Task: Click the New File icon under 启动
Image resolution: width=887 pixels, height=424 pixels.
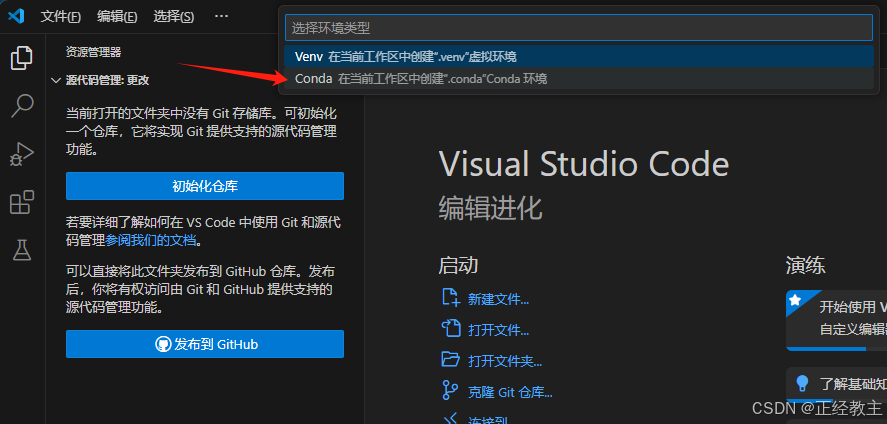Action: click(451, 298)
